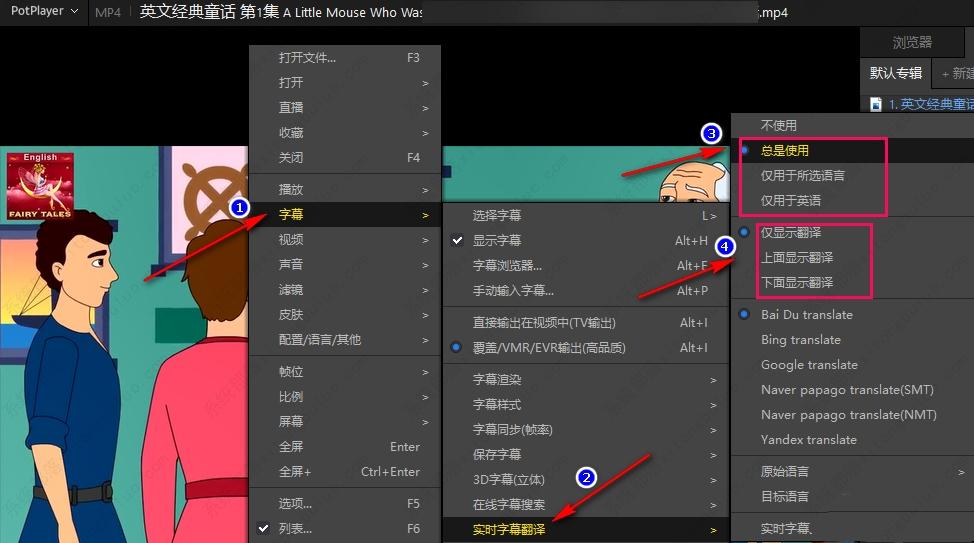Open the 屏幕 submenu

[x=345, y=421]
